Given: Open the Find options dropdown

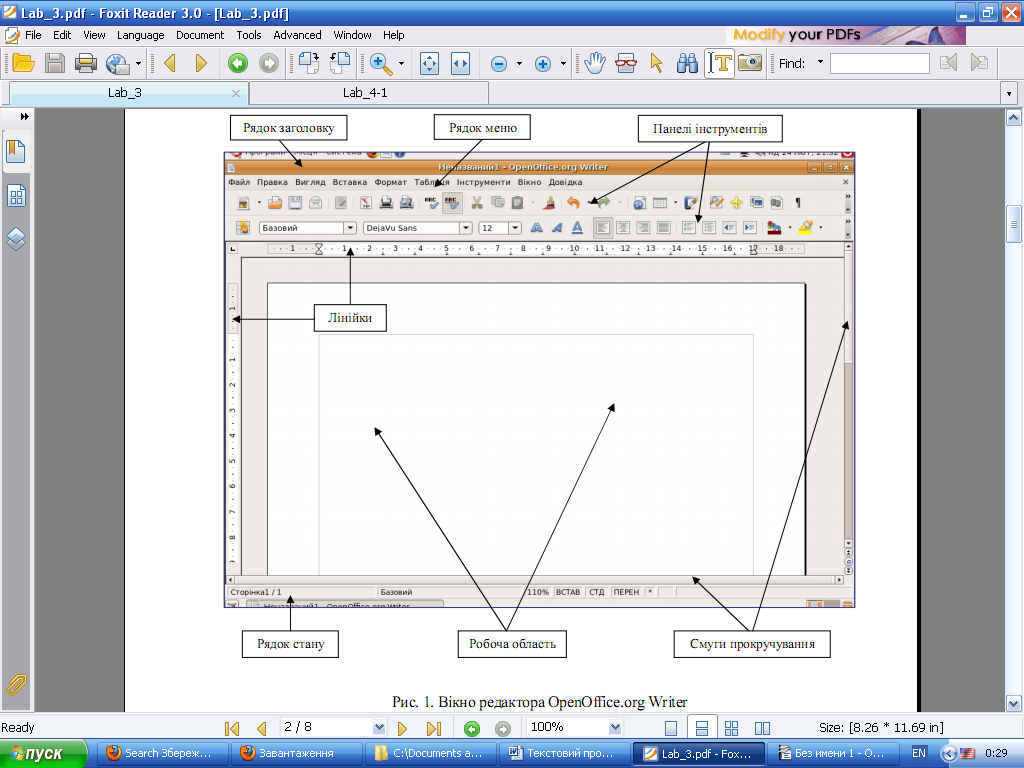Looking at the screenshot, I should click(x=820, y=63).
